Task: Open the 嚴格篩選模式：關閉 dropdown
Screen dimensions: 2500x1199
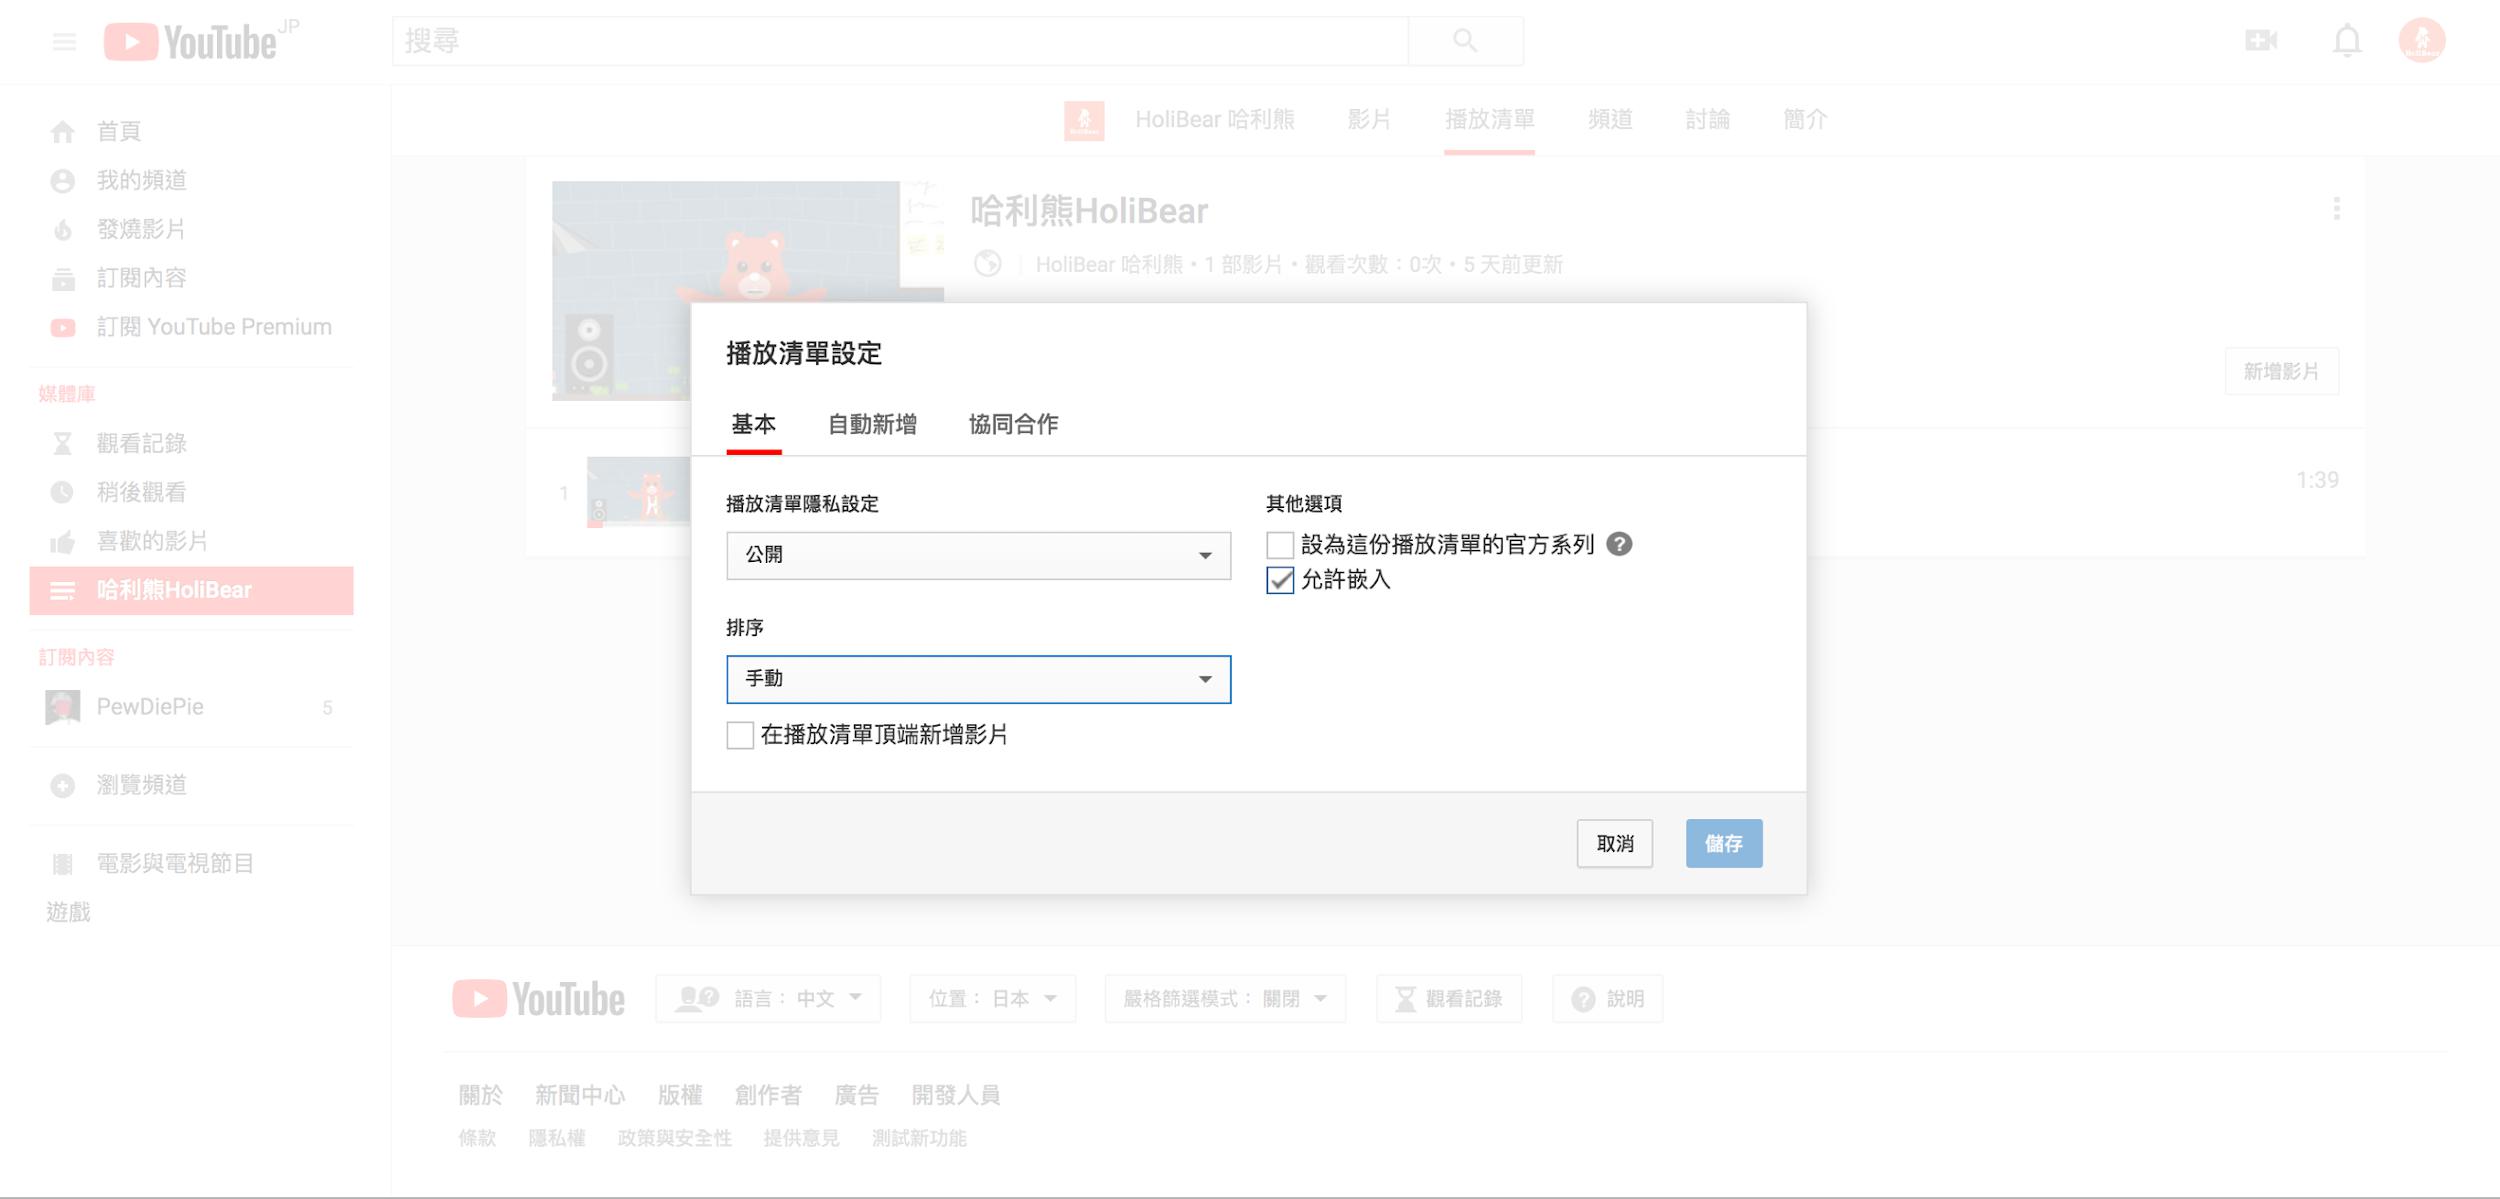Action: pyautogui.click(x=1225, y=998)
